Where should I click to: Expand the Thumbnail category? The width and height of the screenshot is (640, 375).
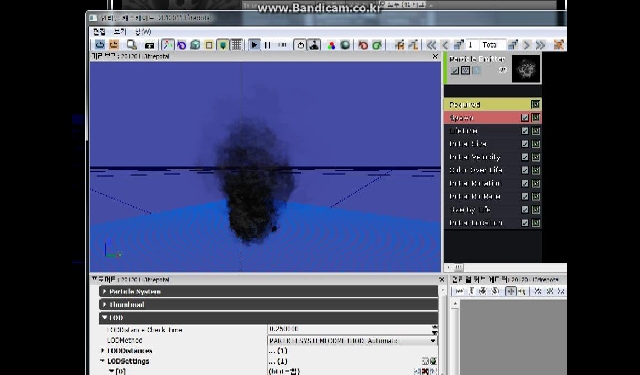104,304
